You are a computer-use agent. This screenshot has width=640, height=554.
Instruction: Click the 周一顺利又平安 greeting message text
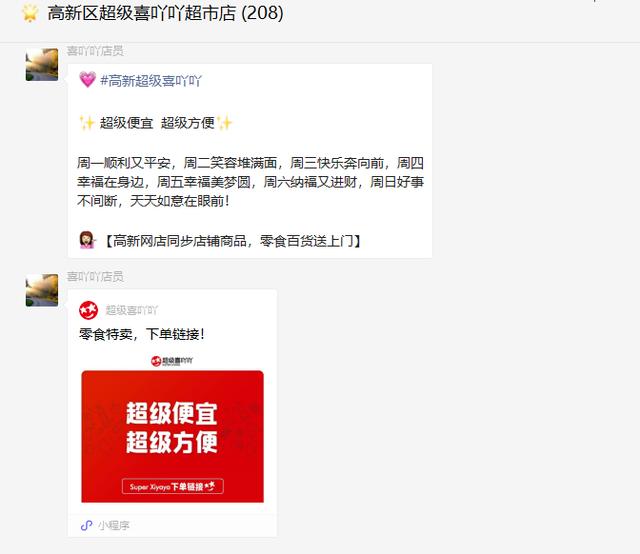point(250,182)
